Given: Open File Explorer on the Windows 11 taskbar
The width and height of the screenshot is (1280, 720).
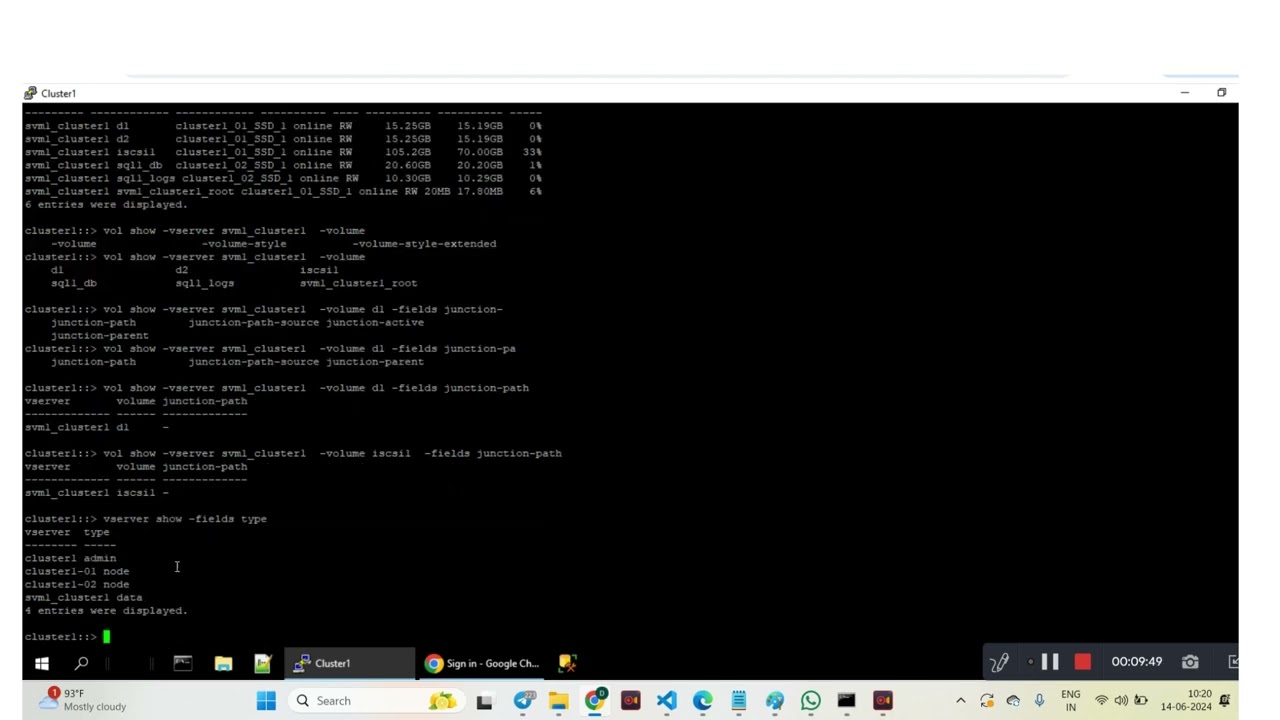Looking at the screenshot, I should (558, 701).
